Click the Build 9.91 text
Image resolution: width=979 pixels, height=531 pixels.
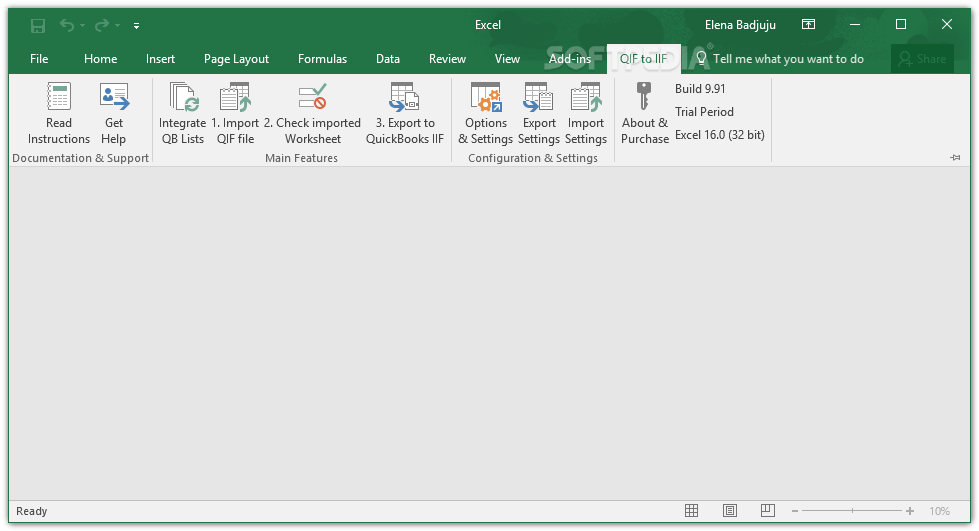pos(700,89)
